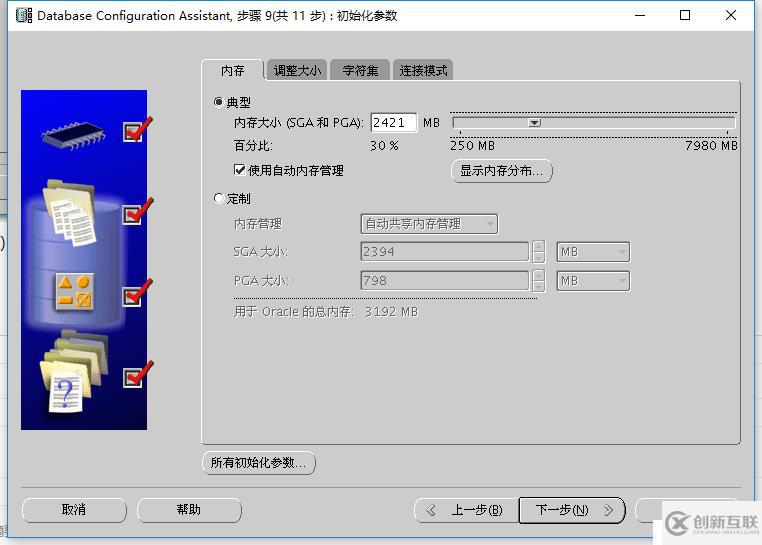Click the red checkmark beside shapes icon

pyautogui.click(x=138, y=293)
